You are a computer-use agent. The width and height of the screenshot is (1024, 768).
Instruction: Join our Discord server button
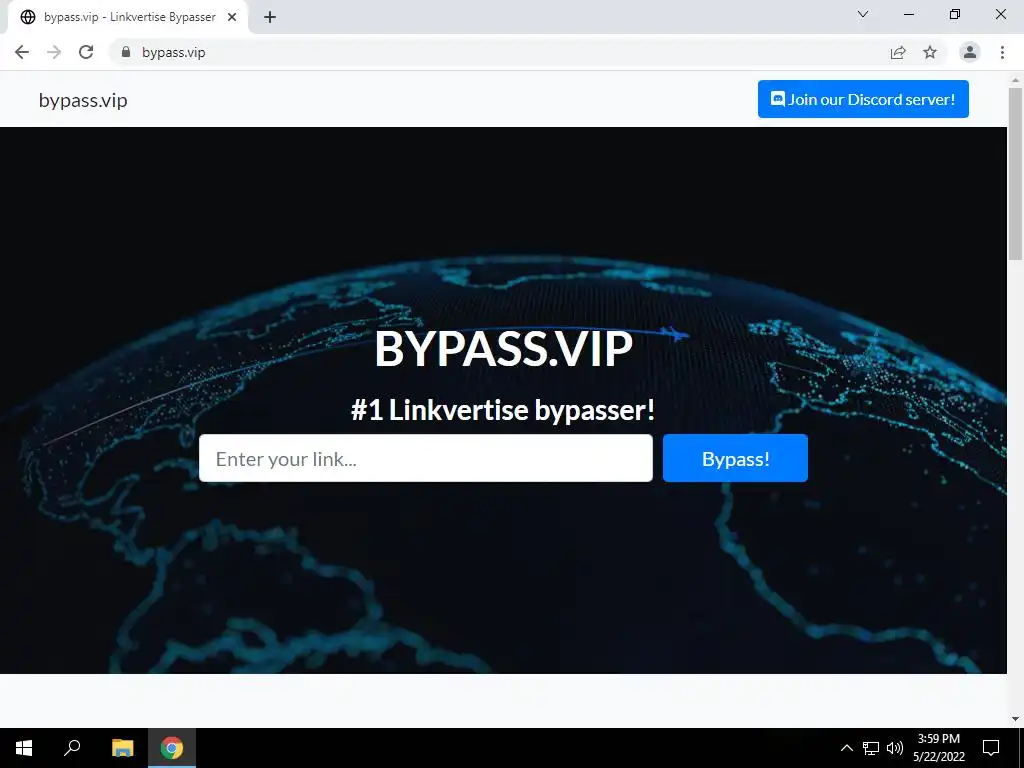[863, 99]
